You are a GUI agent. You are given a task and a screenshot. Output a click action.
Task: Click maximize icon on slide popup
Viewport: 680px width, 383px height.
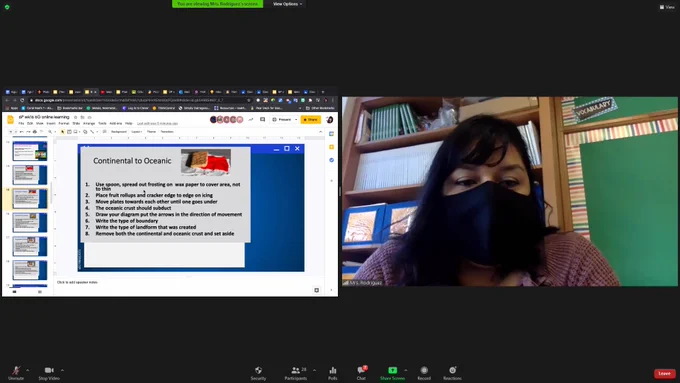[x=287, y=148]
